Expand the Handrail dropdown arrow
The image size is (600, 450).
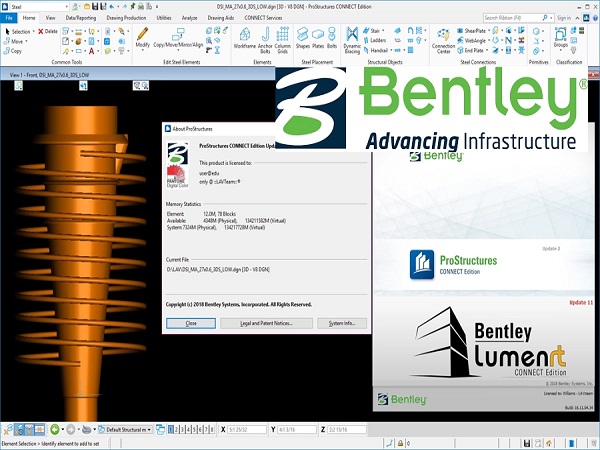[391, 50]
